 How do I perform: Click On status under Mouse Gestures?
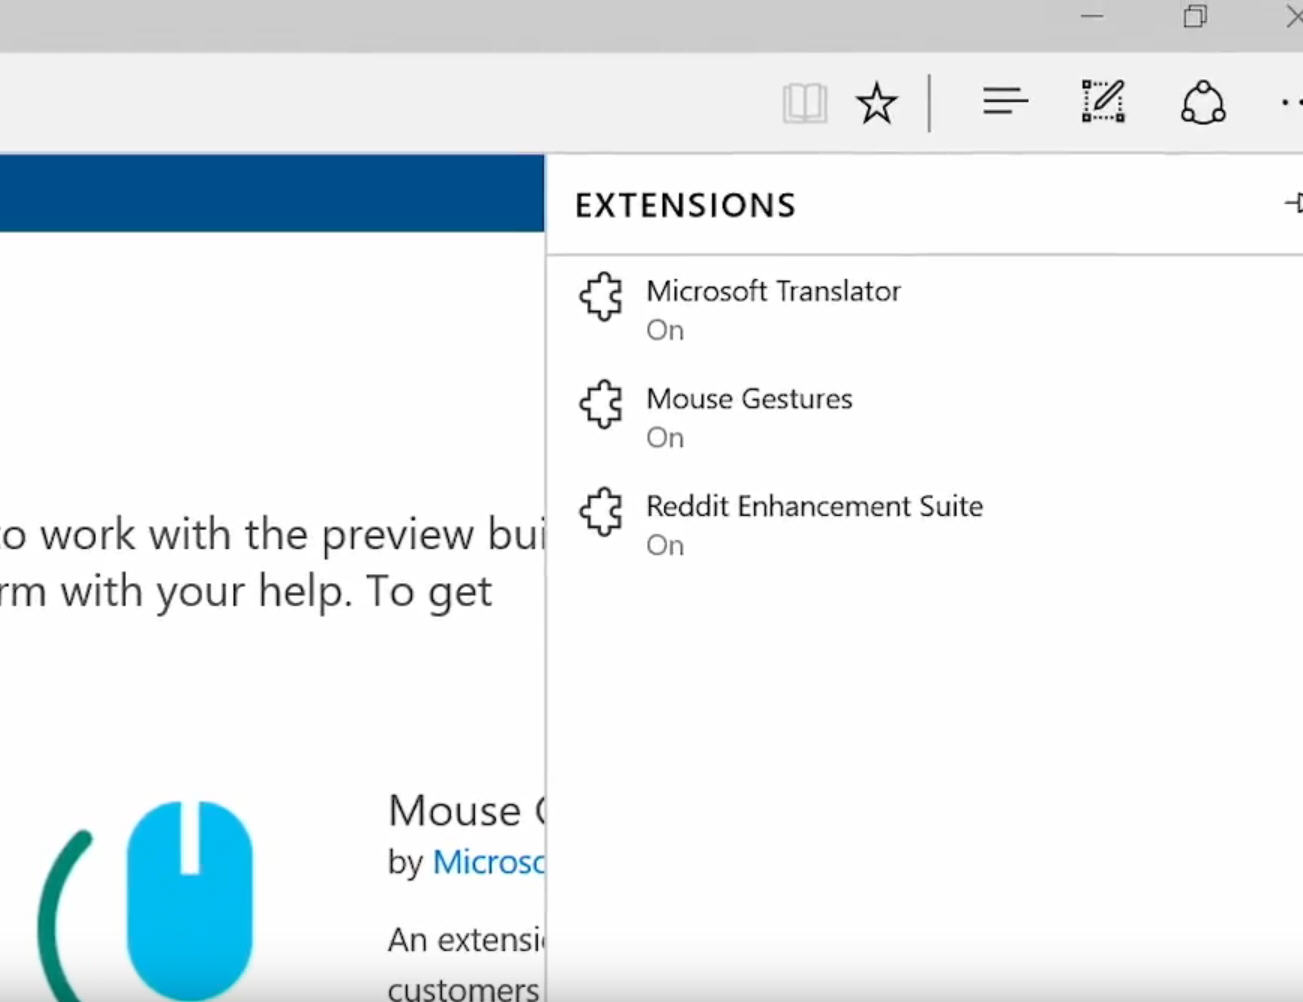[665, 438]
